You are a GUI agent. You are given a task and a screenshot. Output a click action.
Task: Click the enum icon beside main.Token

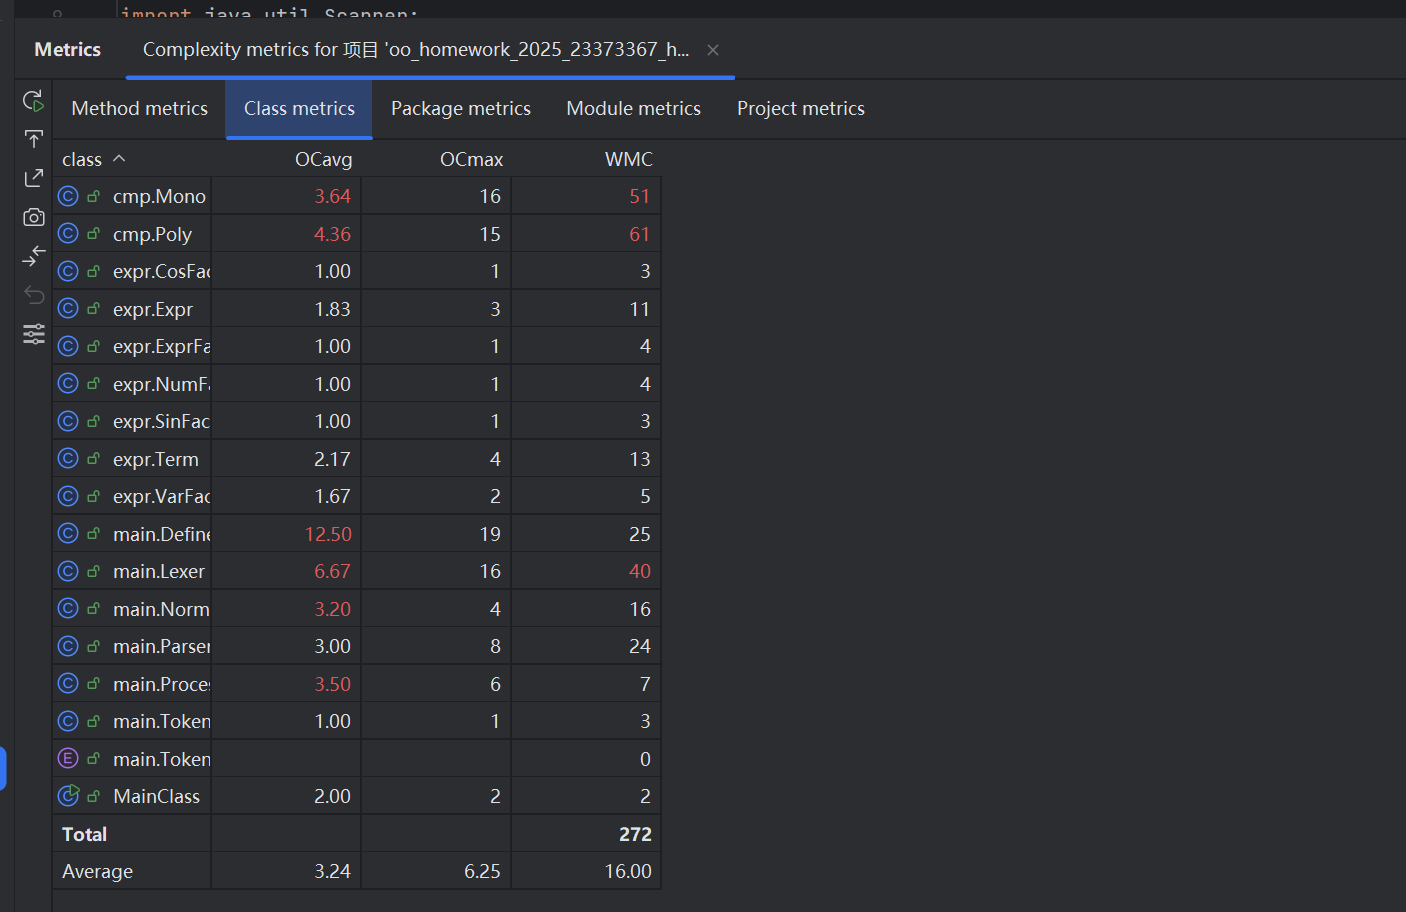(x=68, y=759)
